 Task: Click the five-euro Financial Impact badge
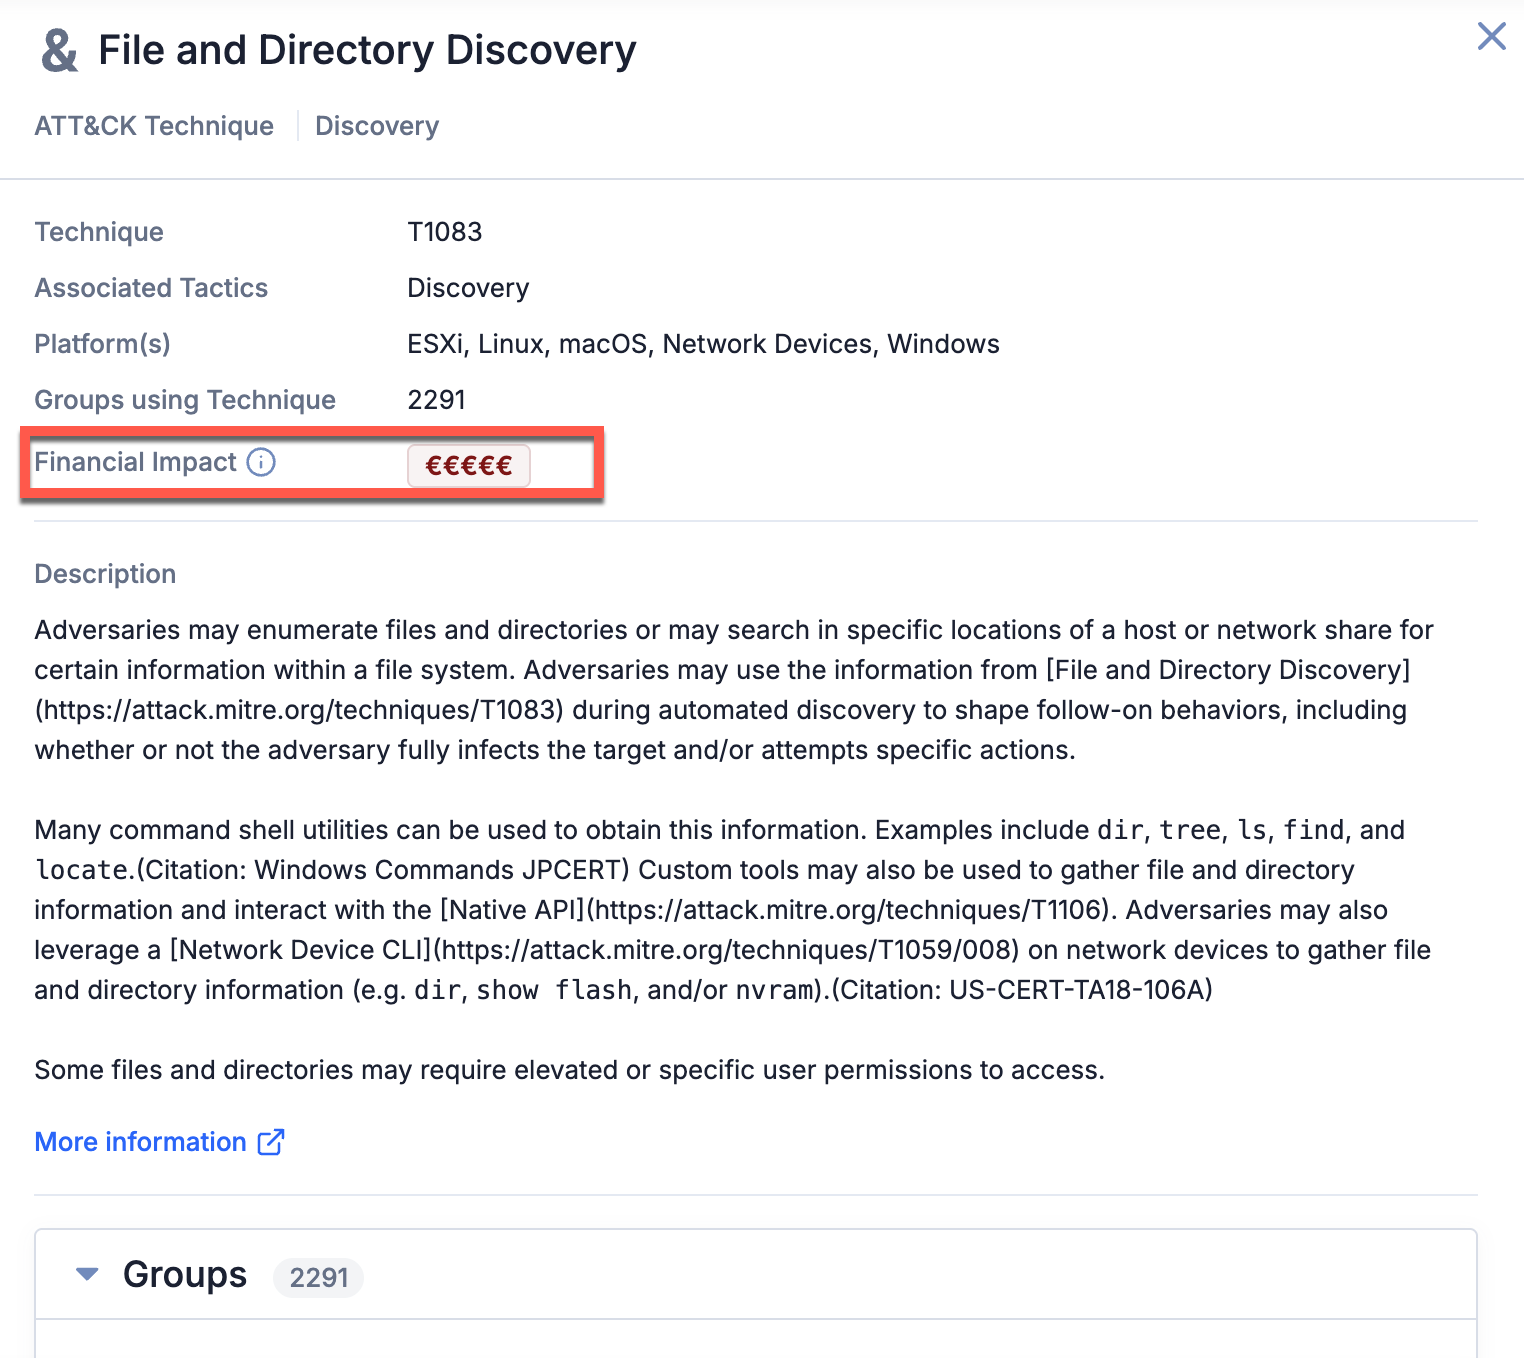(468, 465)
